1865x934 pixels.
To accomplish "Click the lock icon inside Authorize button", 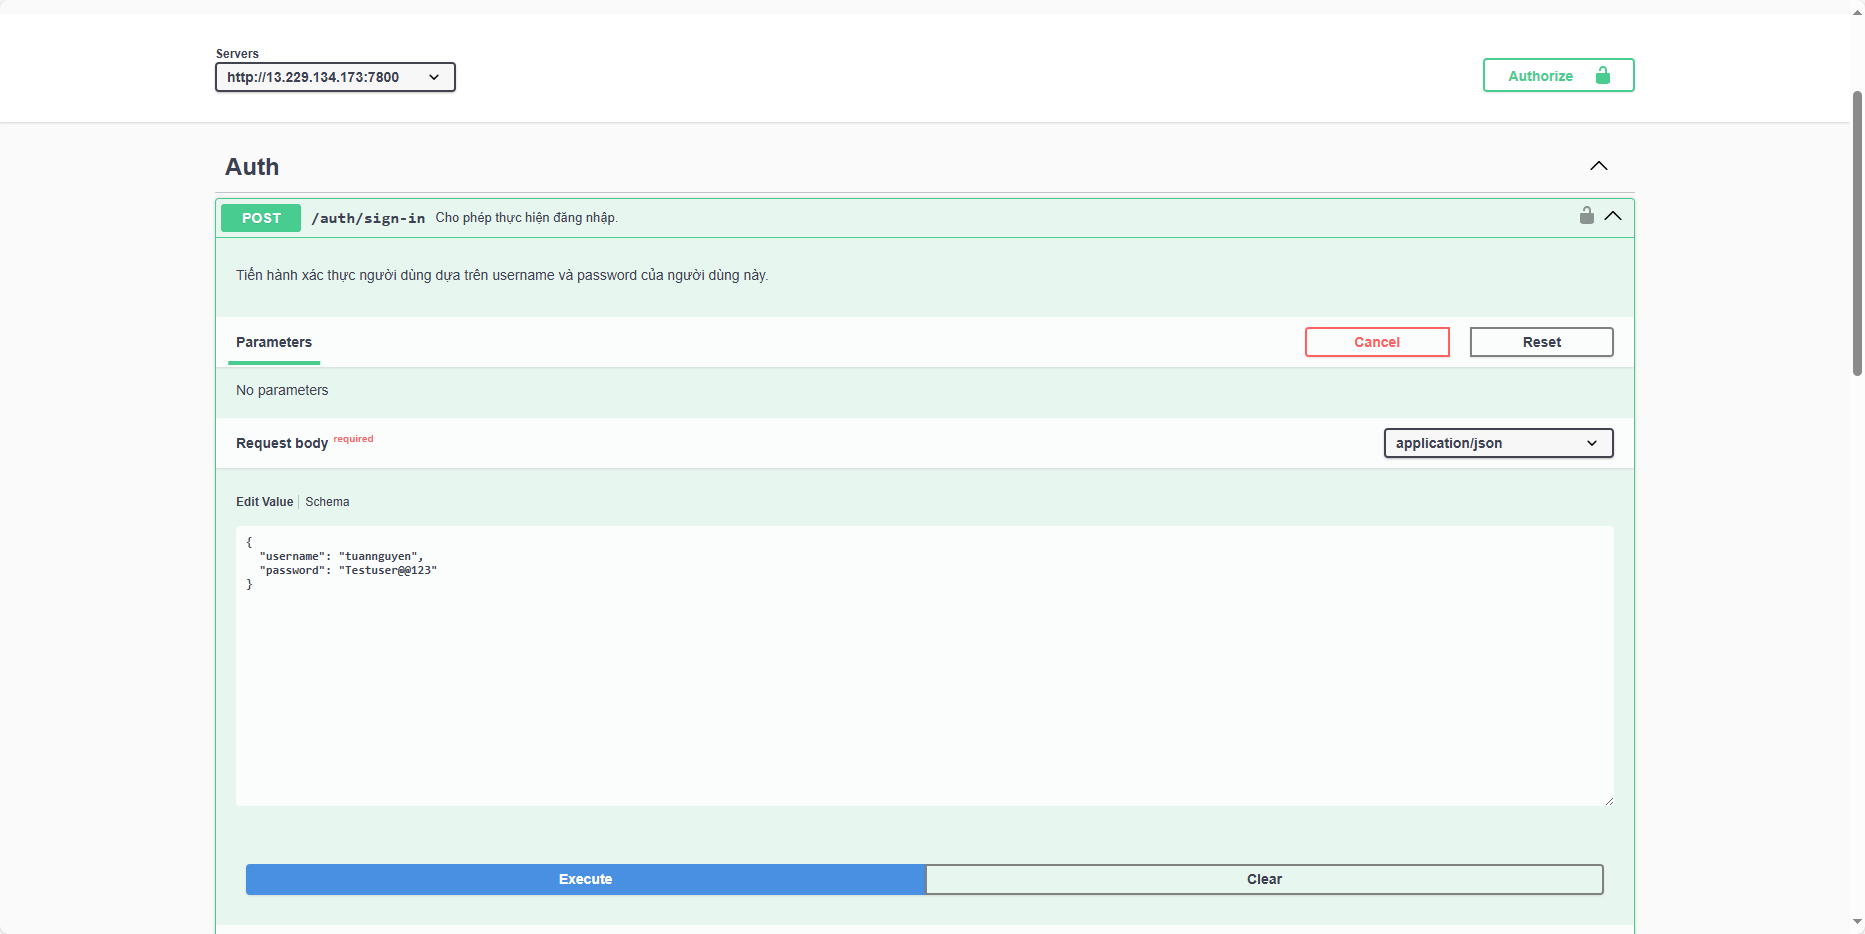I will [1602, 76].
